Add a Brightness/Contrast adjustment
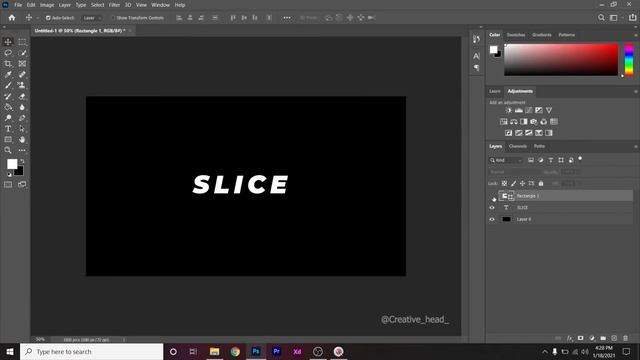This screenshot has height=360, width=640. (x=508, y=110)
